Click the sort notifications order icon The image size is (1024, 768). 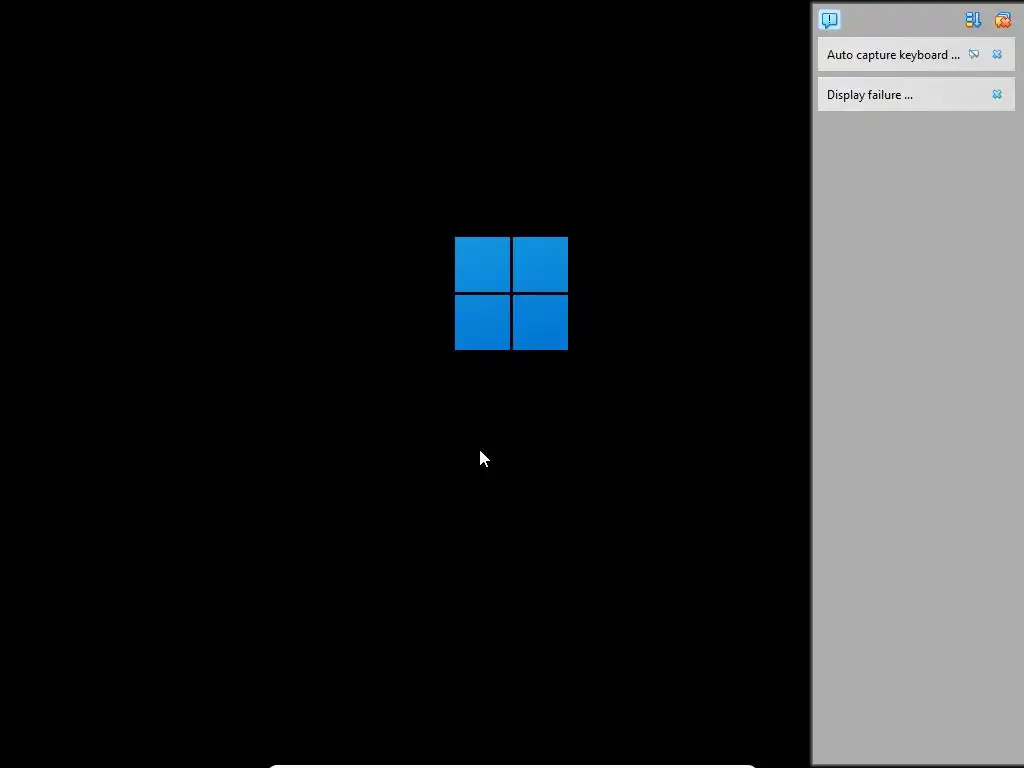973,20
